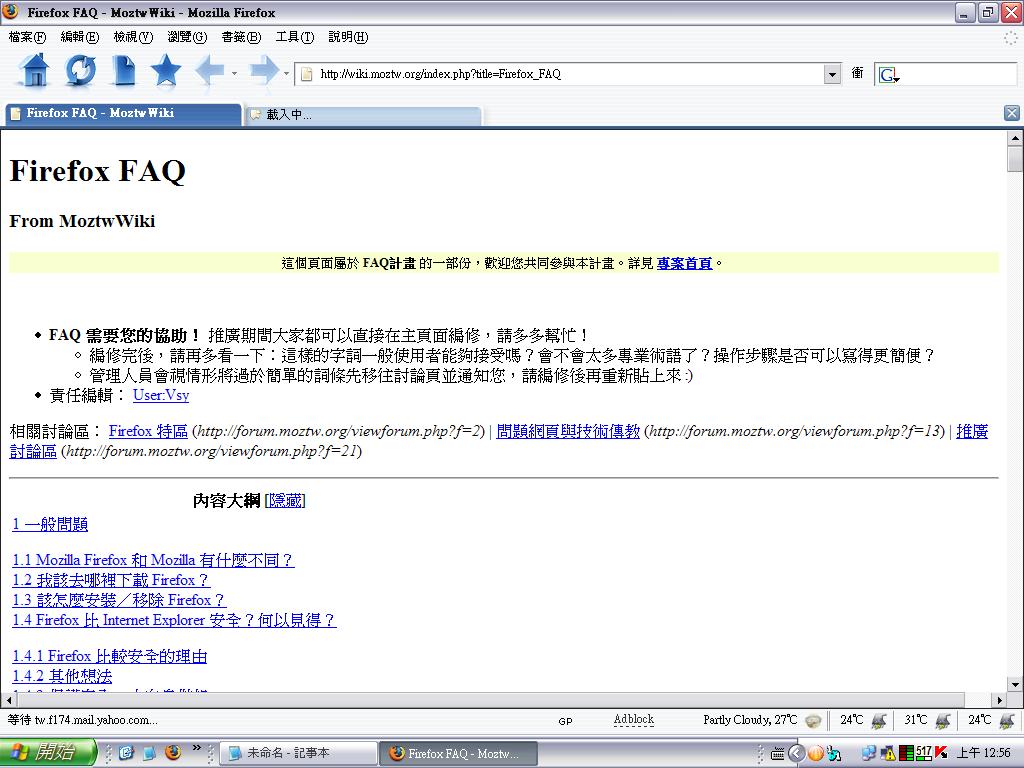Open the 工具 (Tools) menu
This screenshot has height=768, width=1024.
coord(295,37)
